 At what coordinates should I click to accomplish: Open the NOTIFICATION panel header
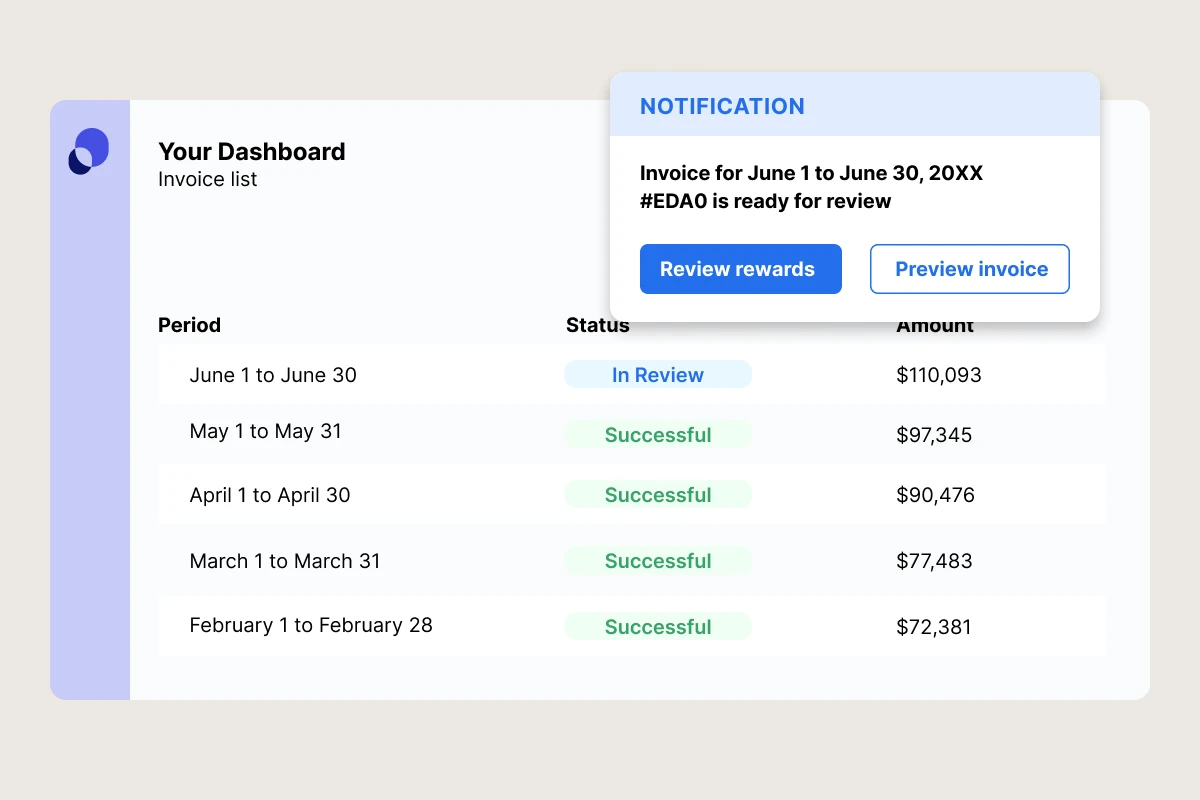pos(722,106)
